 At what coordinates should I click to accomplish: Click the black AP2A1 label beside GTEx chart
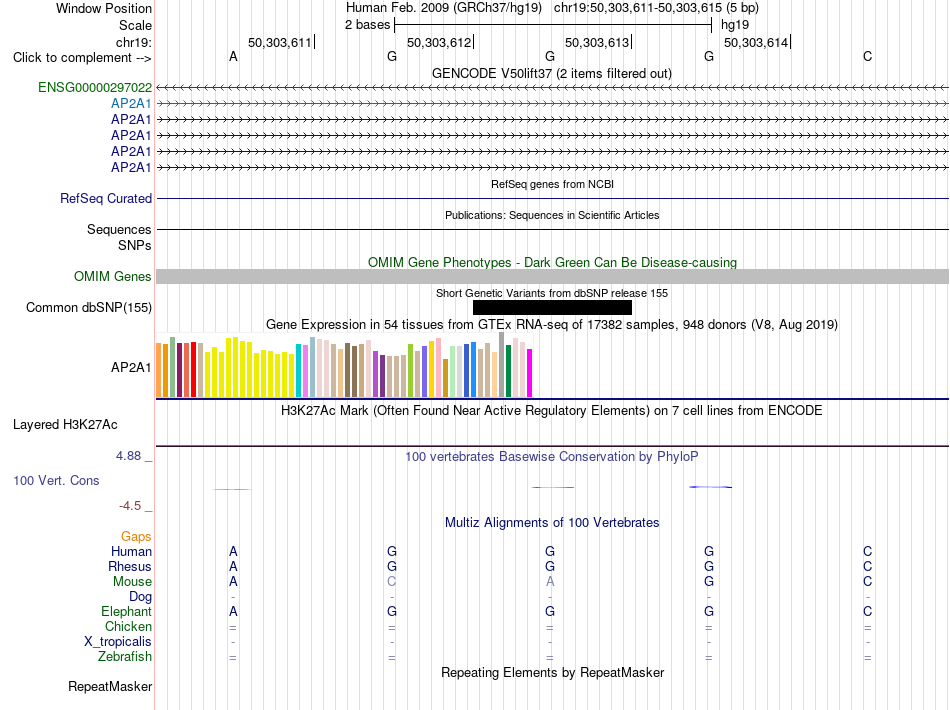point(131,368)
